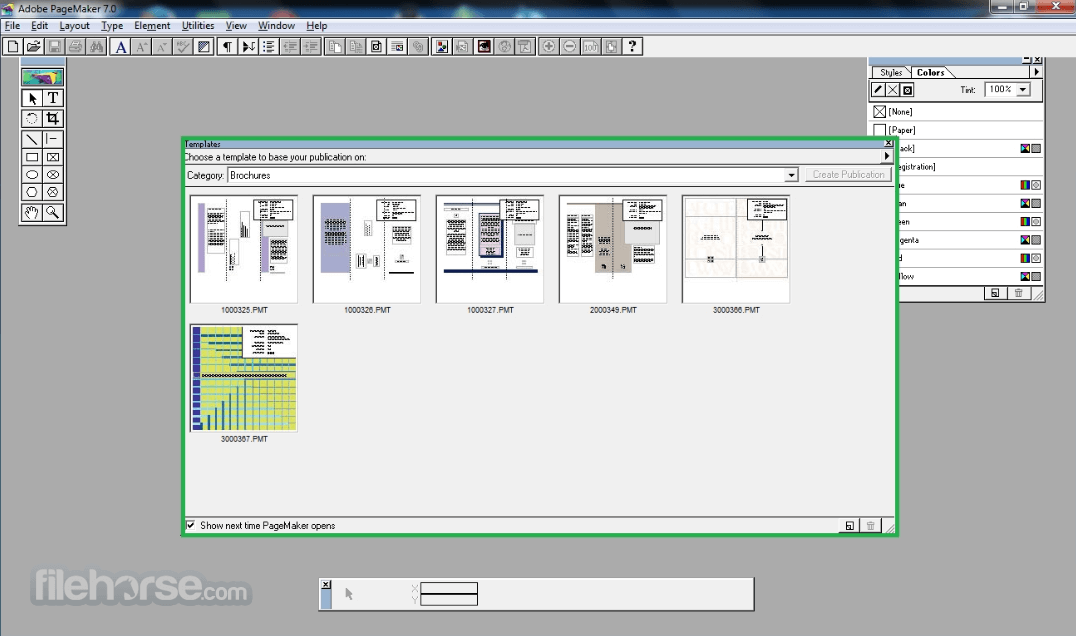This screenshot has width=1076, height=636.
Task: Open the Type menu
Action: click(112, 25)
